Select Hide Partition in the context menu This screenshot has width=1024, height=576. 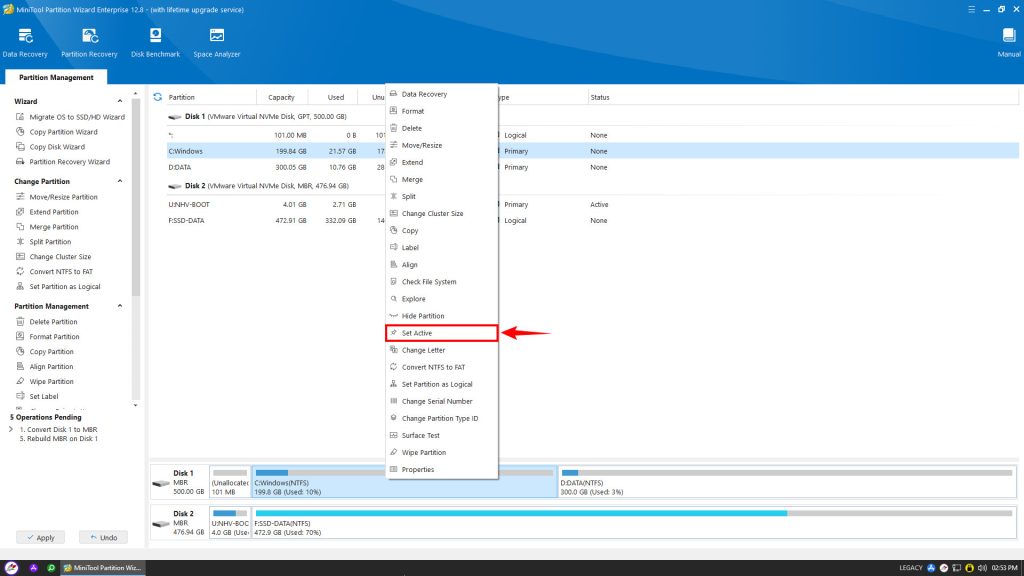(441, 316)
